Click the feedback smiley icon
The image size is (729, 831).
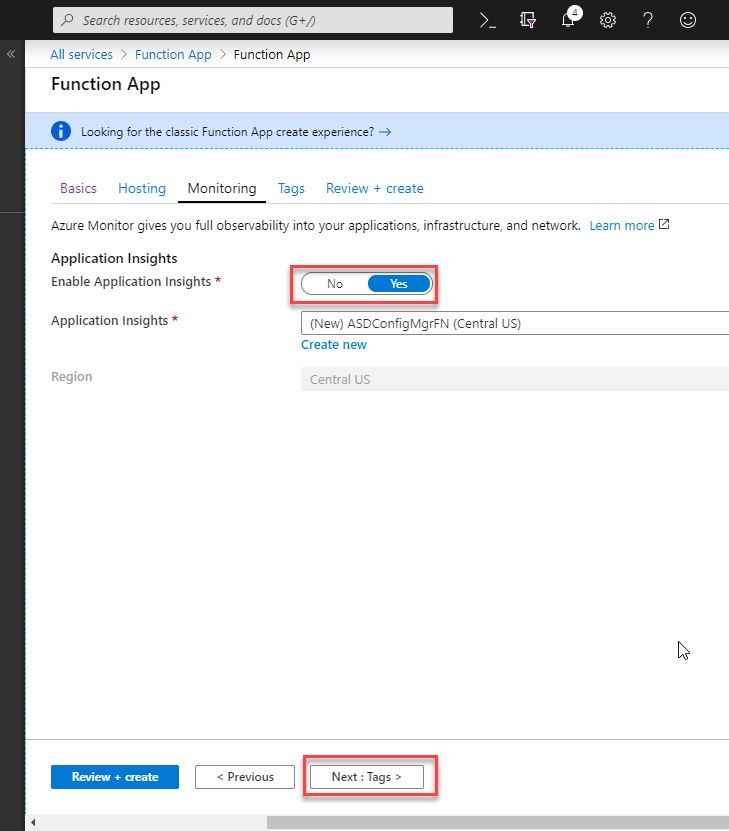pos(688,20)
